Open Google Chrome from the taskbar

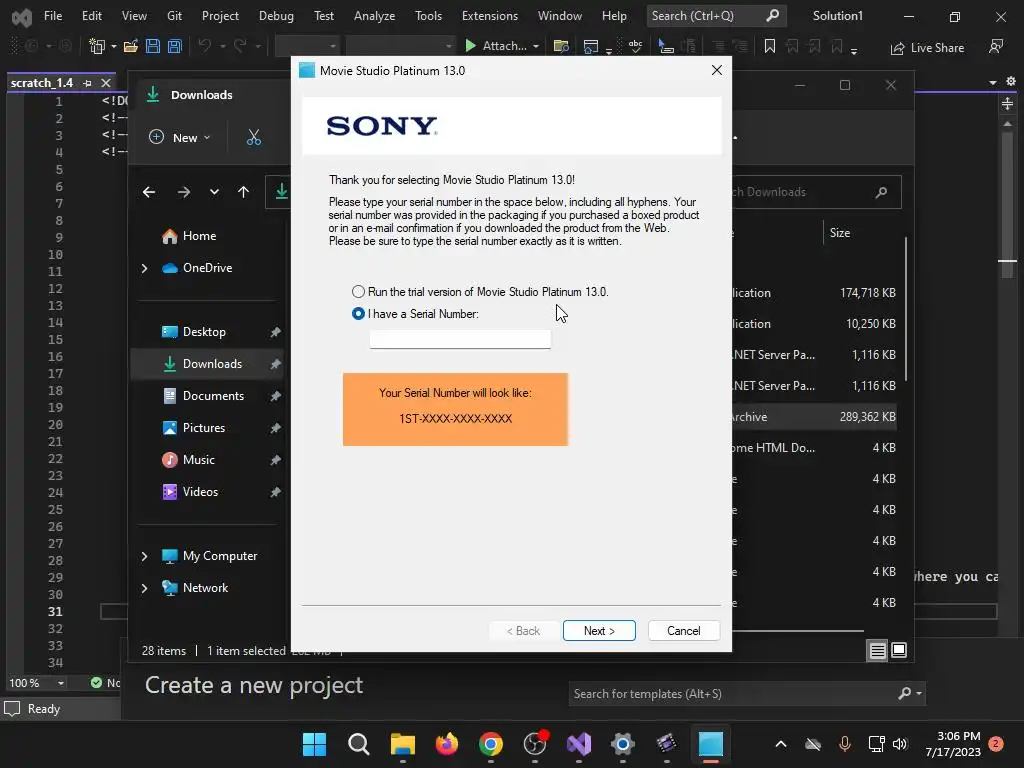[x=490, y=744]
